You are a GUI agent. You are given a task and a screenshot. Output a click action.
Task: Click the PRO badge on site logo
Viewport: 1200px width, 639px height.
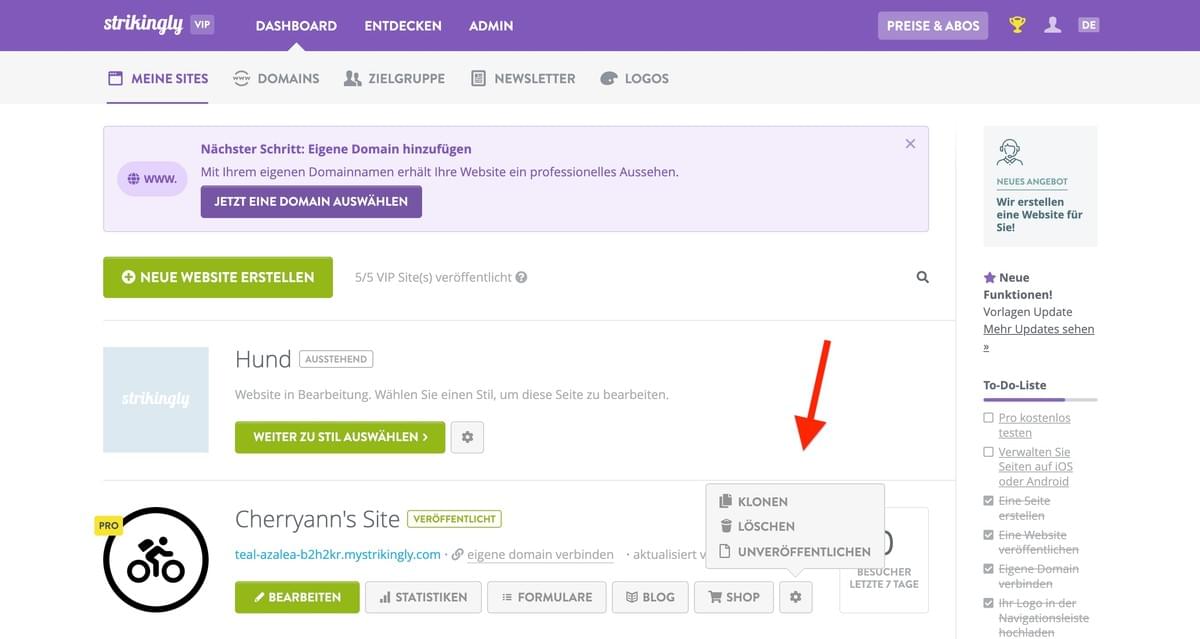108,525
